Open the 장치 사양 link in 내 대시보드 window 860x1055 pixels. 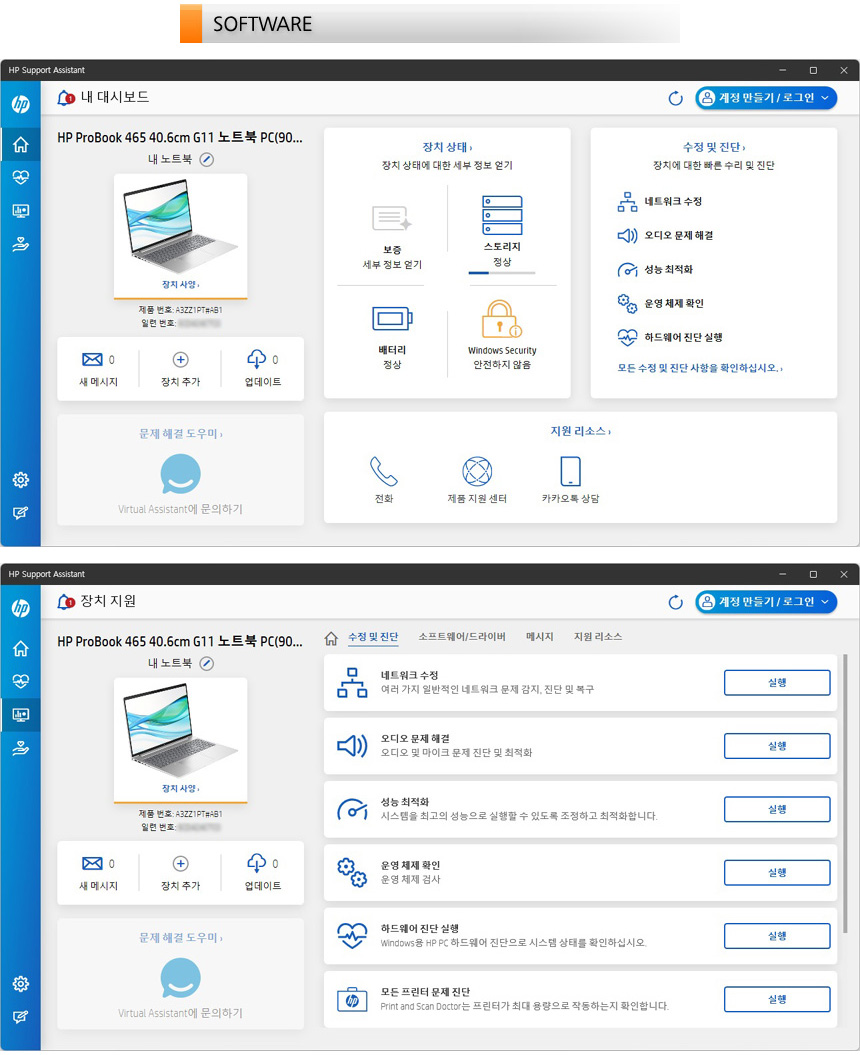[180, 285]
